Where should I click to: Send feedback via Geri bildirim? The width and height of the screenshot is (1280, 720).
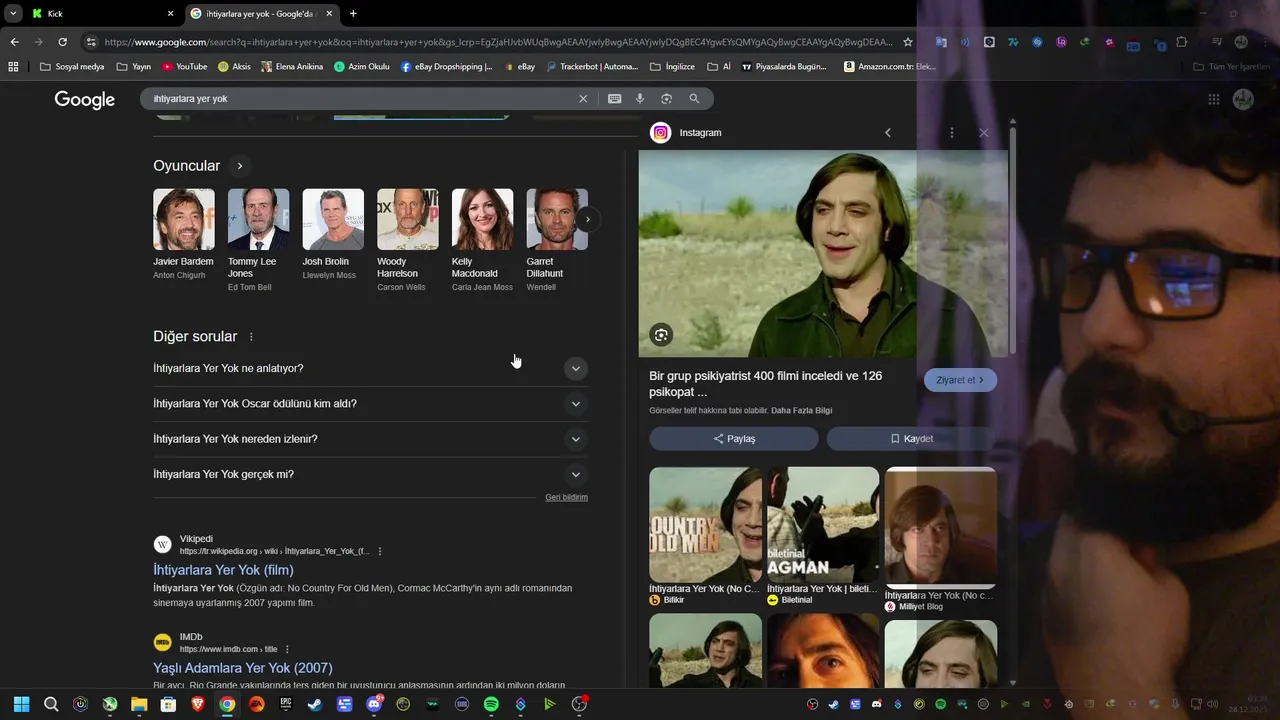pos(566,497)
